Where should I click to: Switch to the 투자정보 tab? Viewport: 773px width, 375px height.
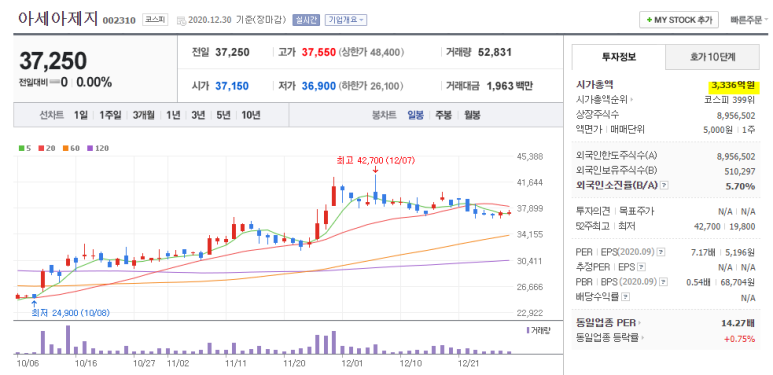618,57
